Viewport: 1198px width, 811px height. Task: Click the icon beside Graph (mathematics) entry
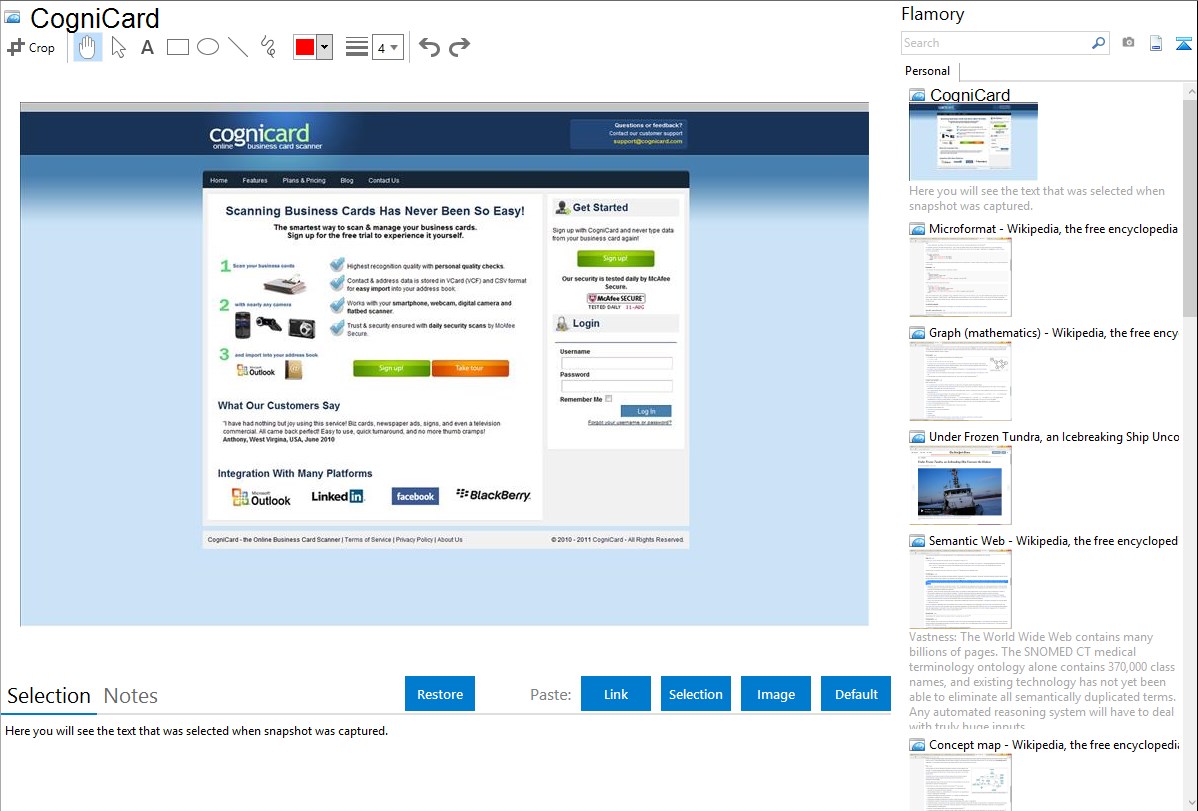tap(917, 333)
